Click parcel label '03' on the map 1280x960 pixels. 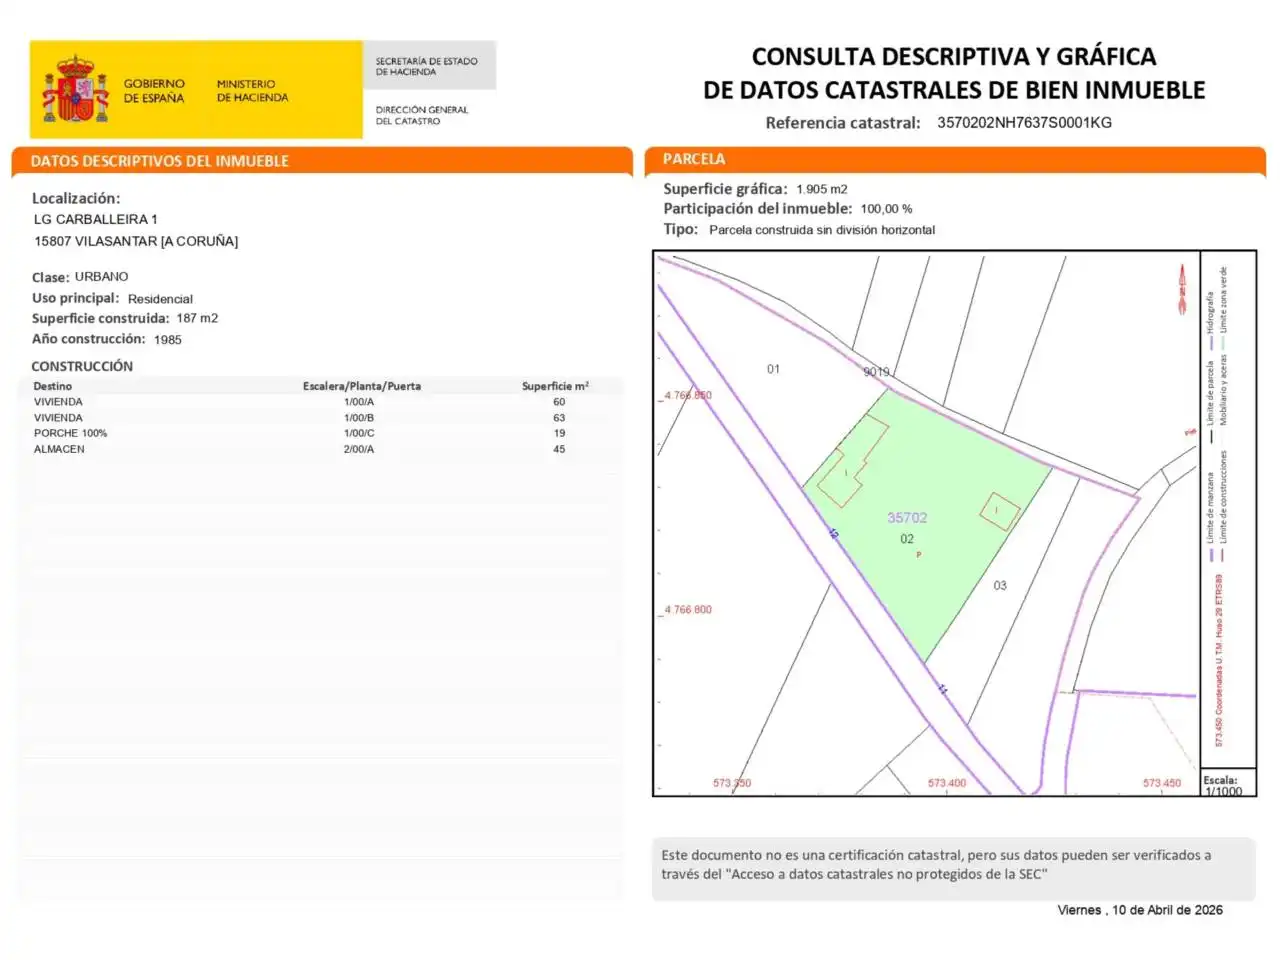[x=1000, y=586]
